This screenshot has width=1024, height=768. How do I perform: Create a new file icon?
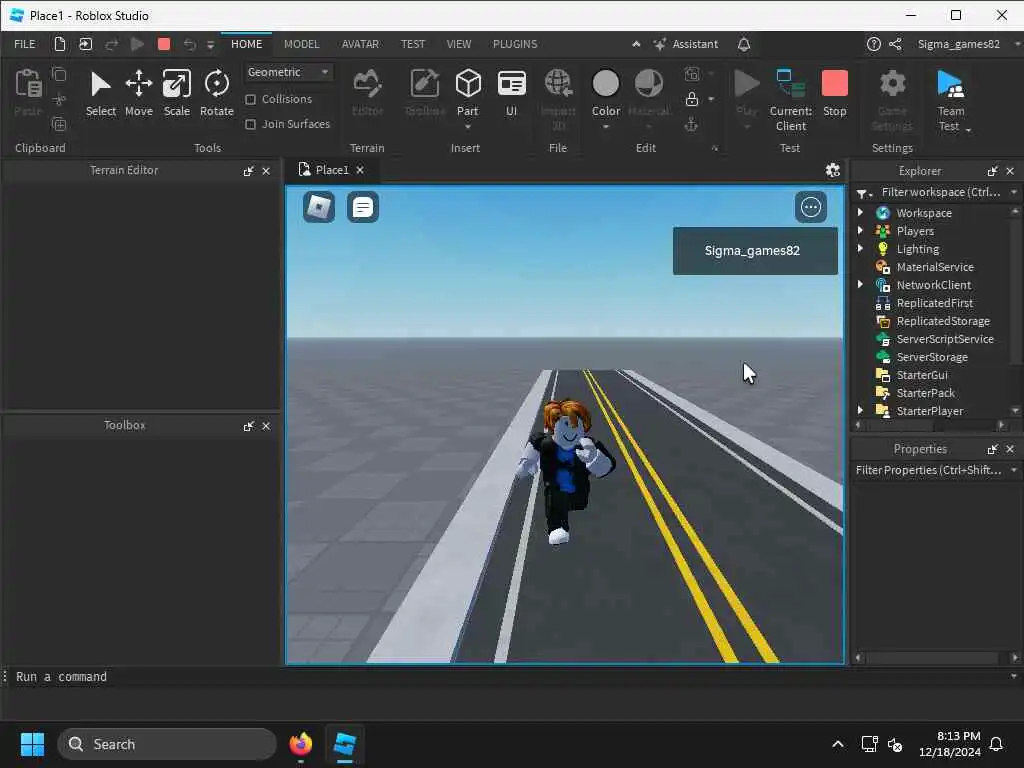59,44
